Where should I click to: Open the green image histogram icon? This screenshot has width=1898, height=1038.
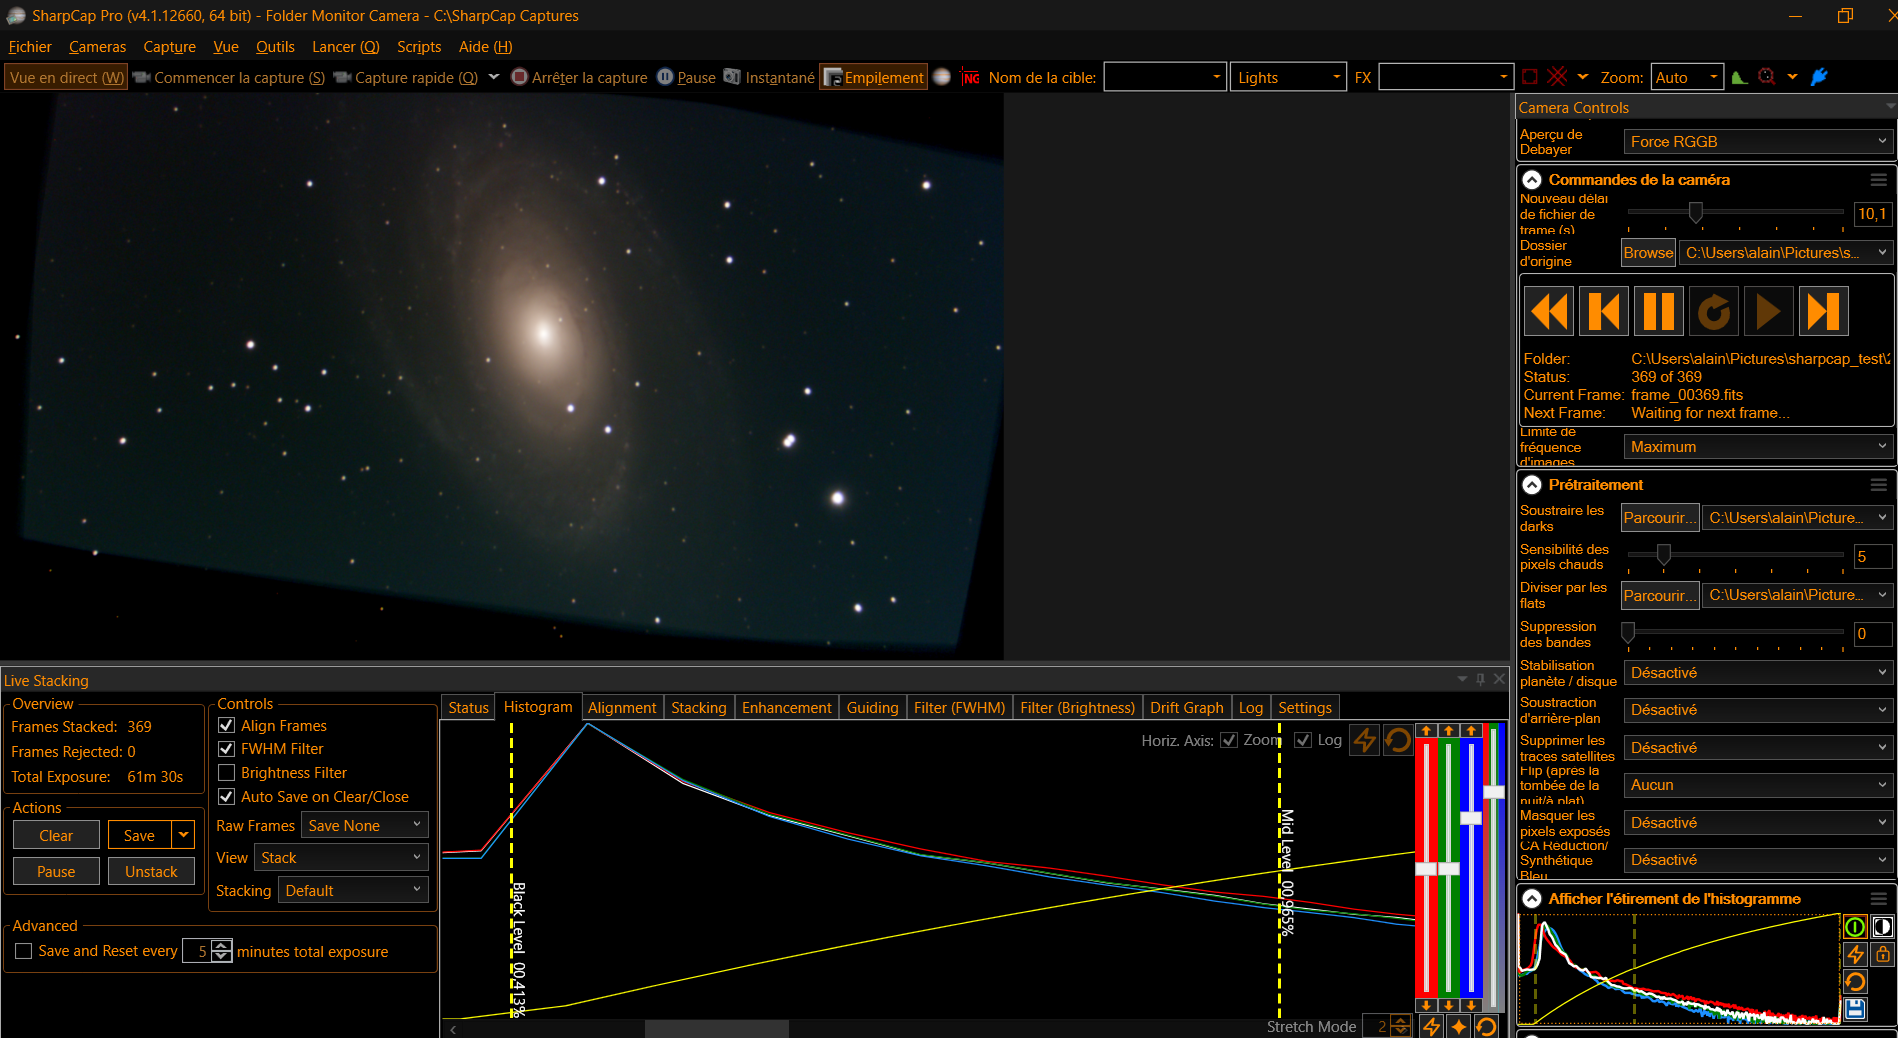(x=1739, y=77)
